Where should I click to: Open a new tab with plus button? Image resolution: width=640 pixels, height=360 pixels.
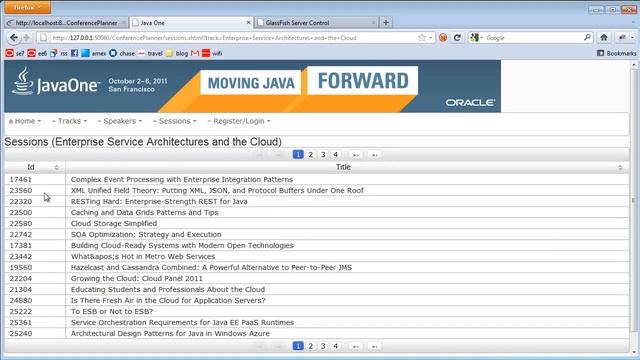[x=386, y=22]
